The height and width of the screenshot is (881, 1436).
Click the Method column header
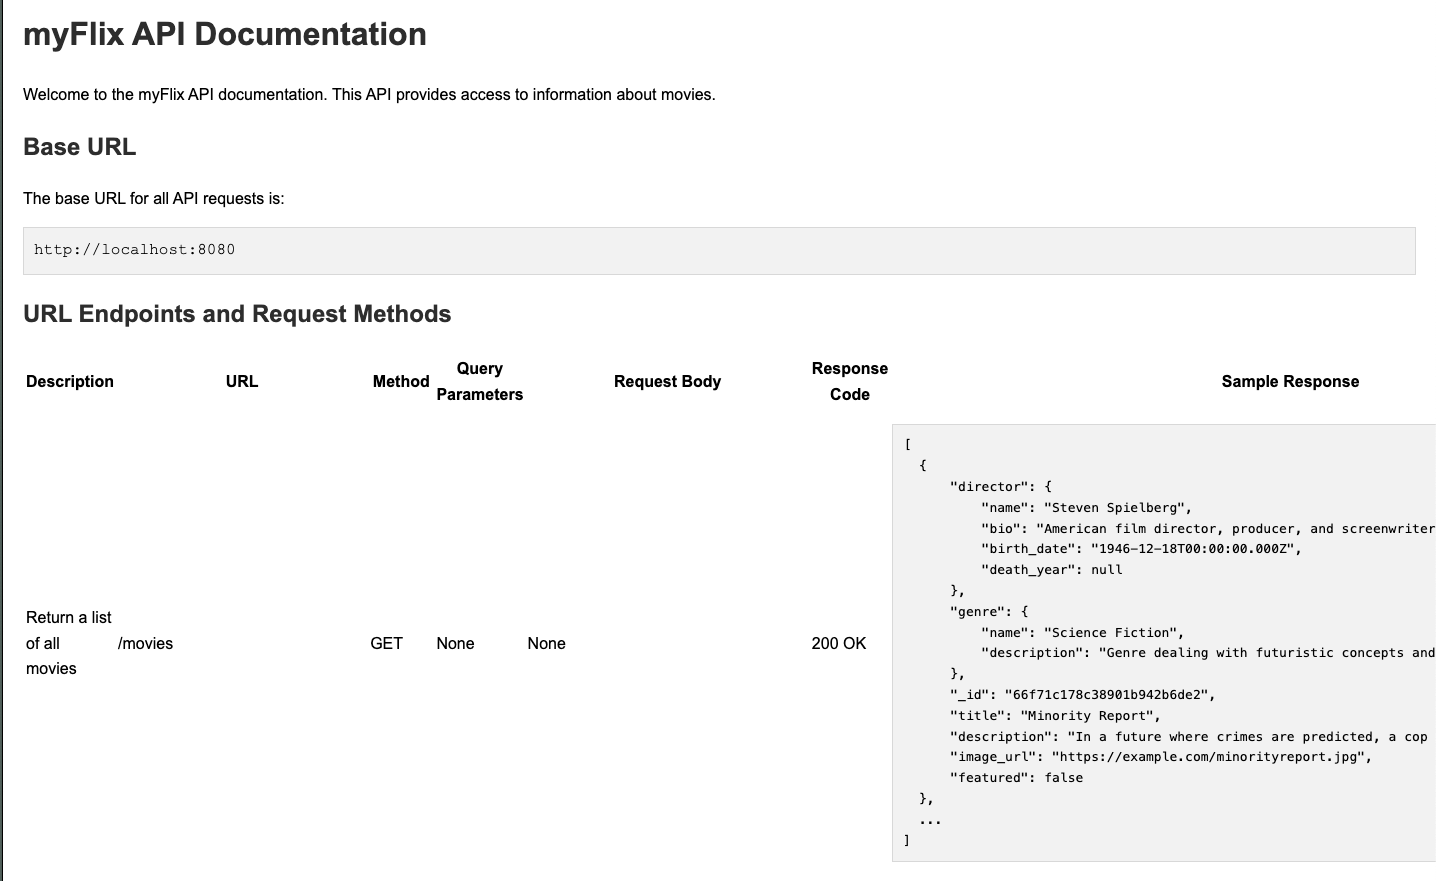pos(400,381)
